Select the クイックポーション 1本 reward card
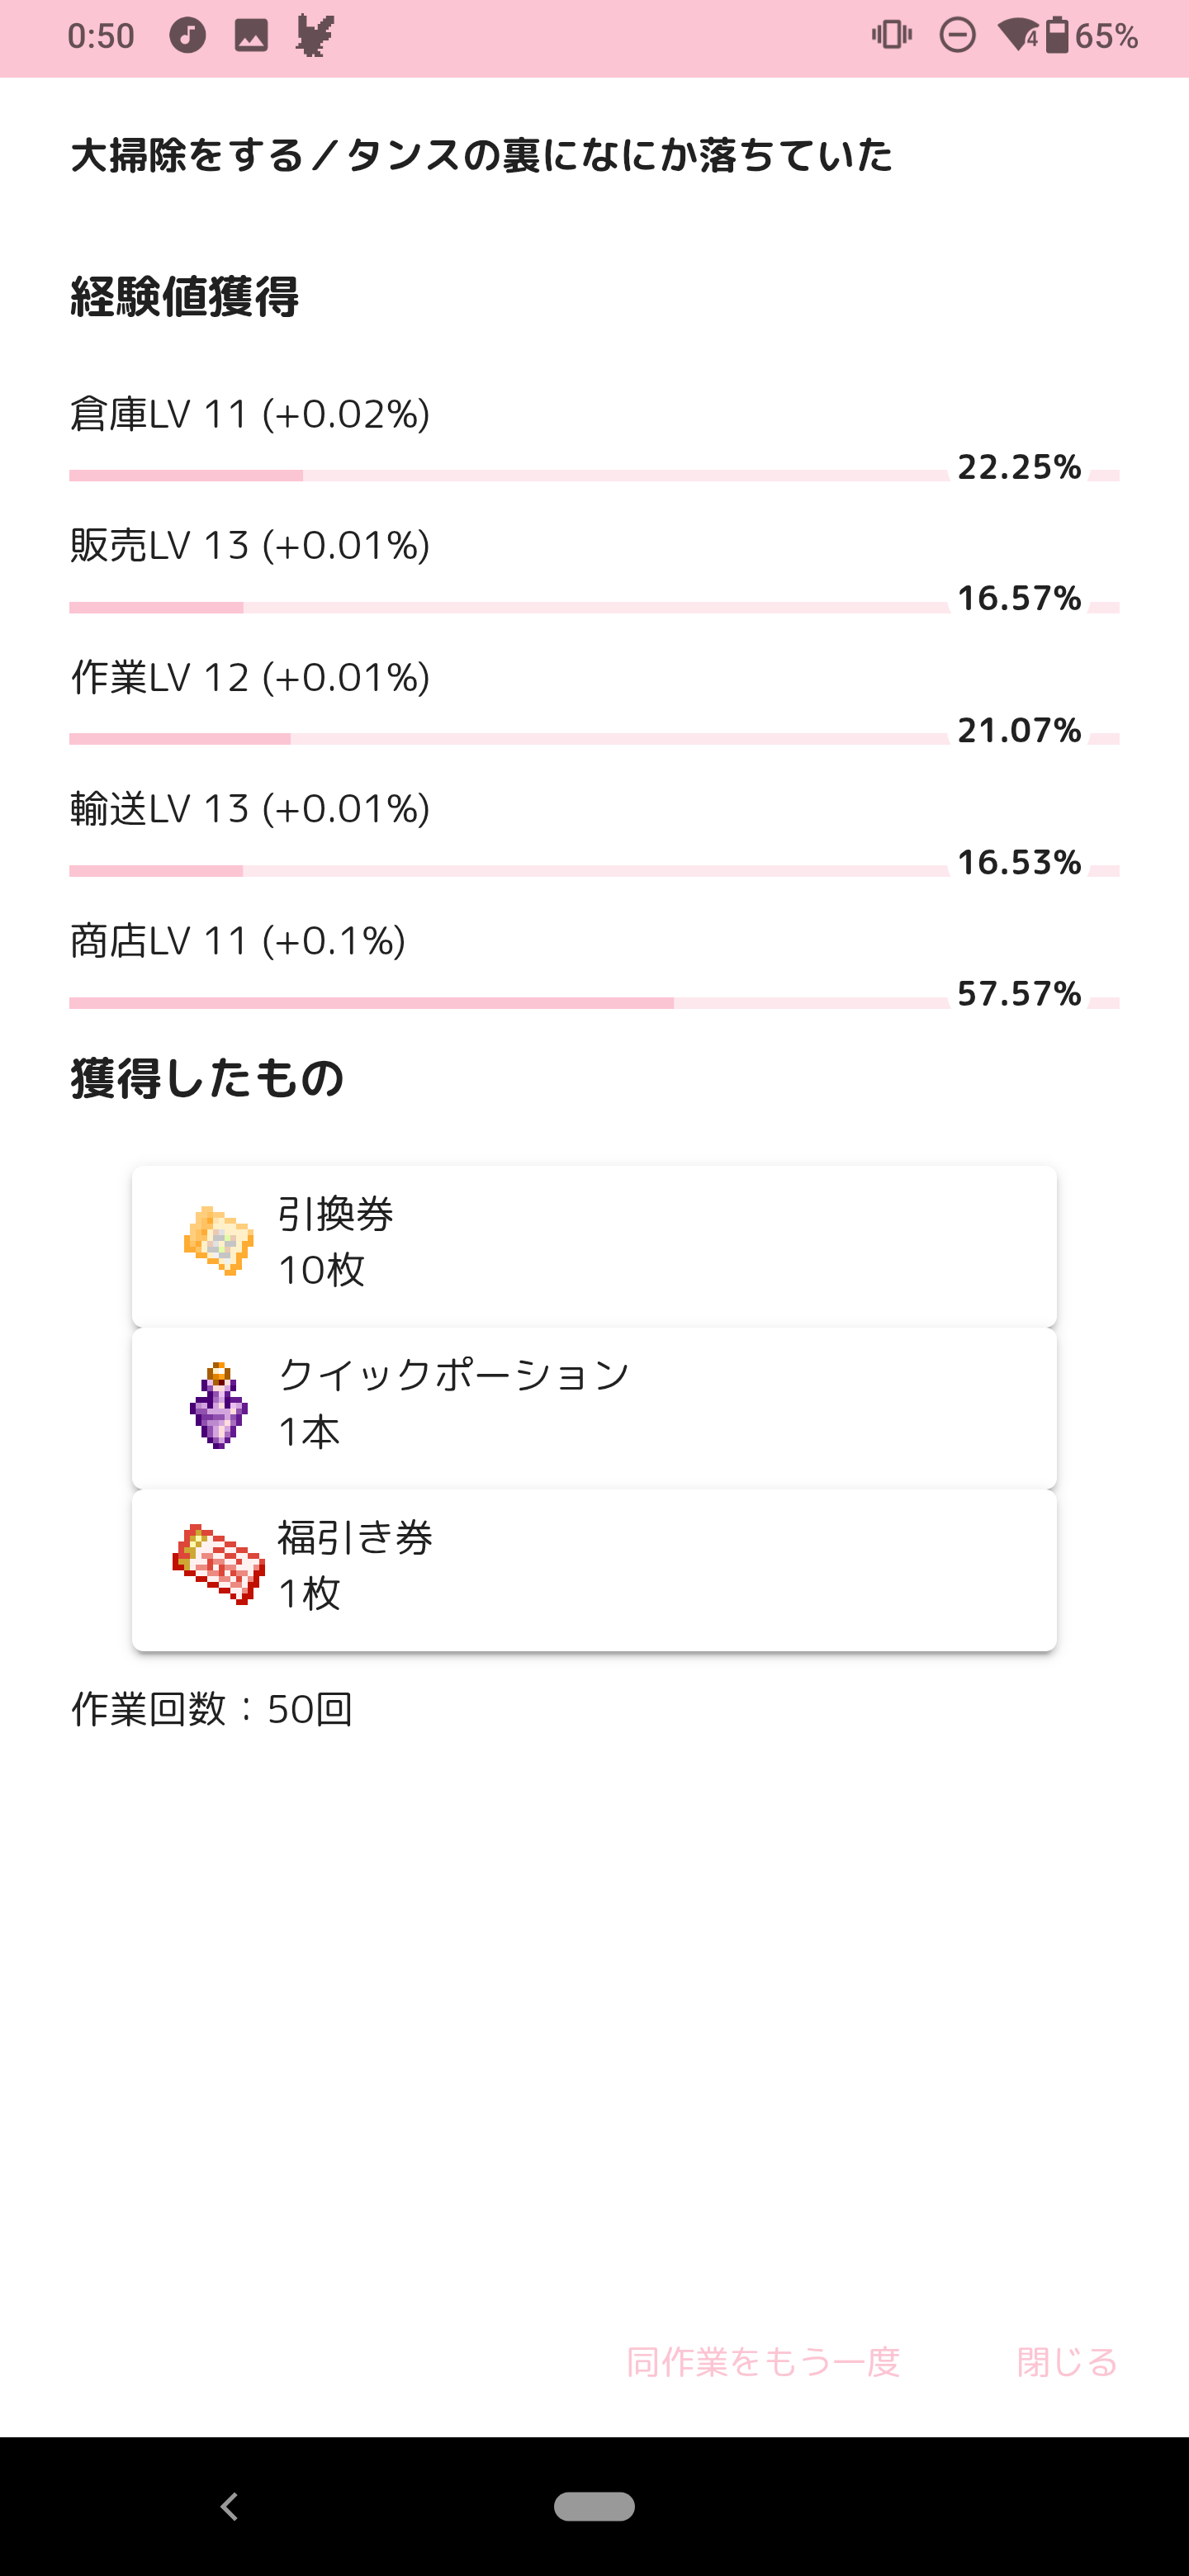Screen dimensions: 1189x2576 [x=594, y=1408]
